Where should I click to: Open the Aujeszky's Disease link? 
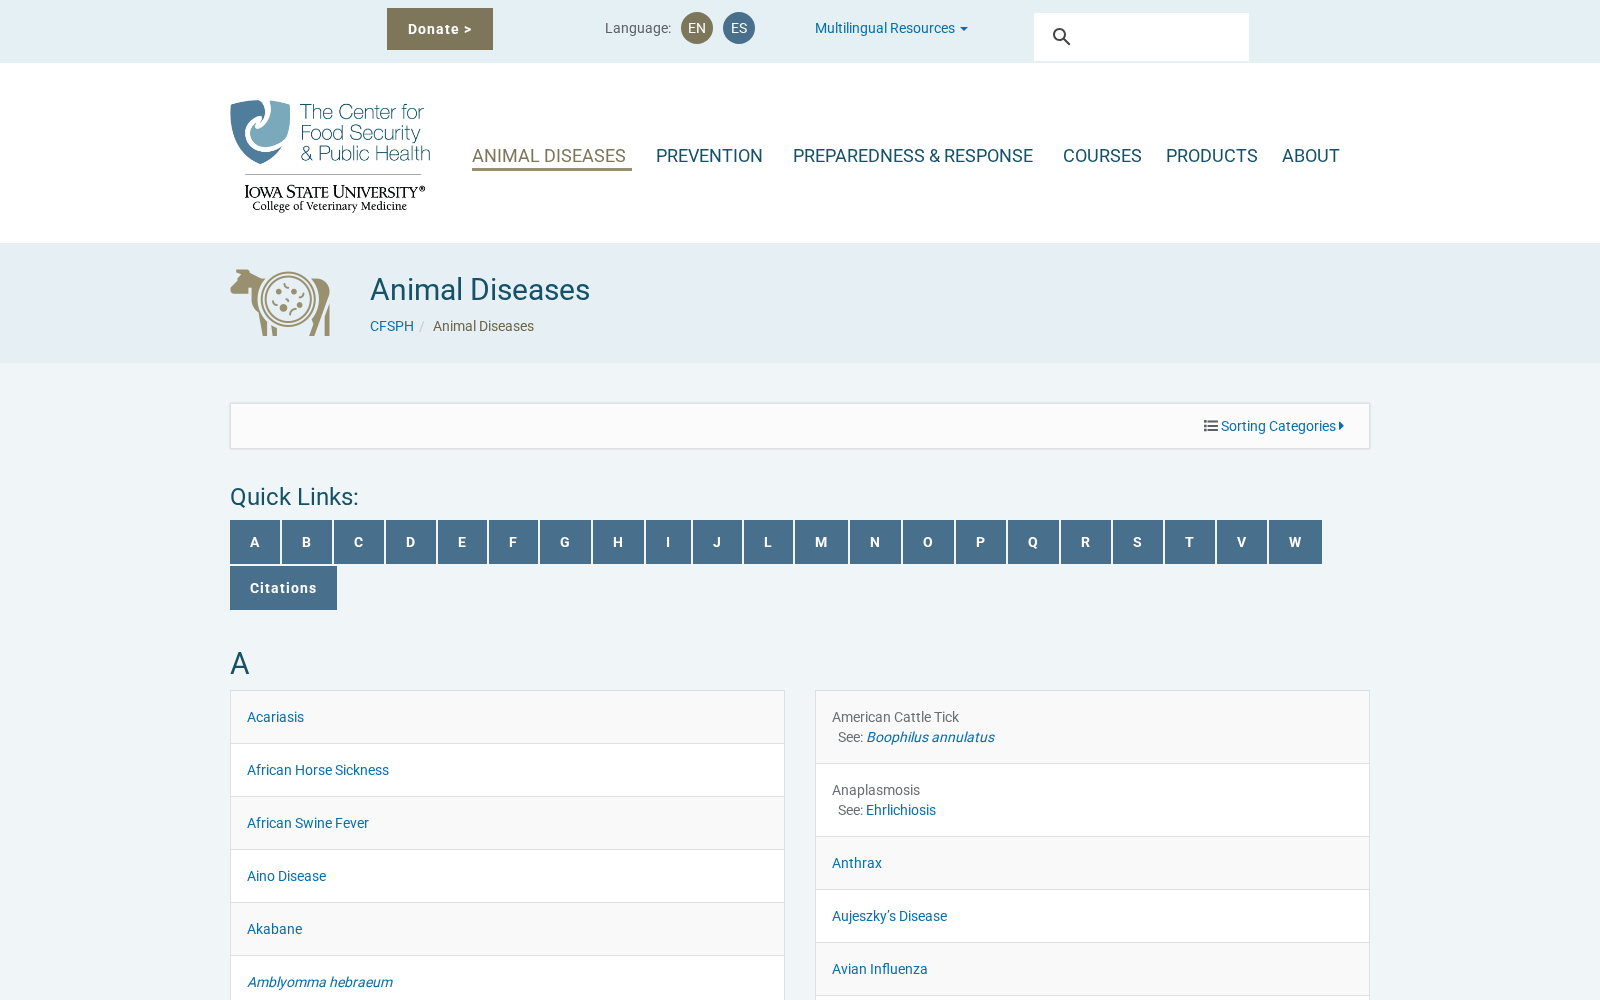pyautogui.click(x=889, y=916)
